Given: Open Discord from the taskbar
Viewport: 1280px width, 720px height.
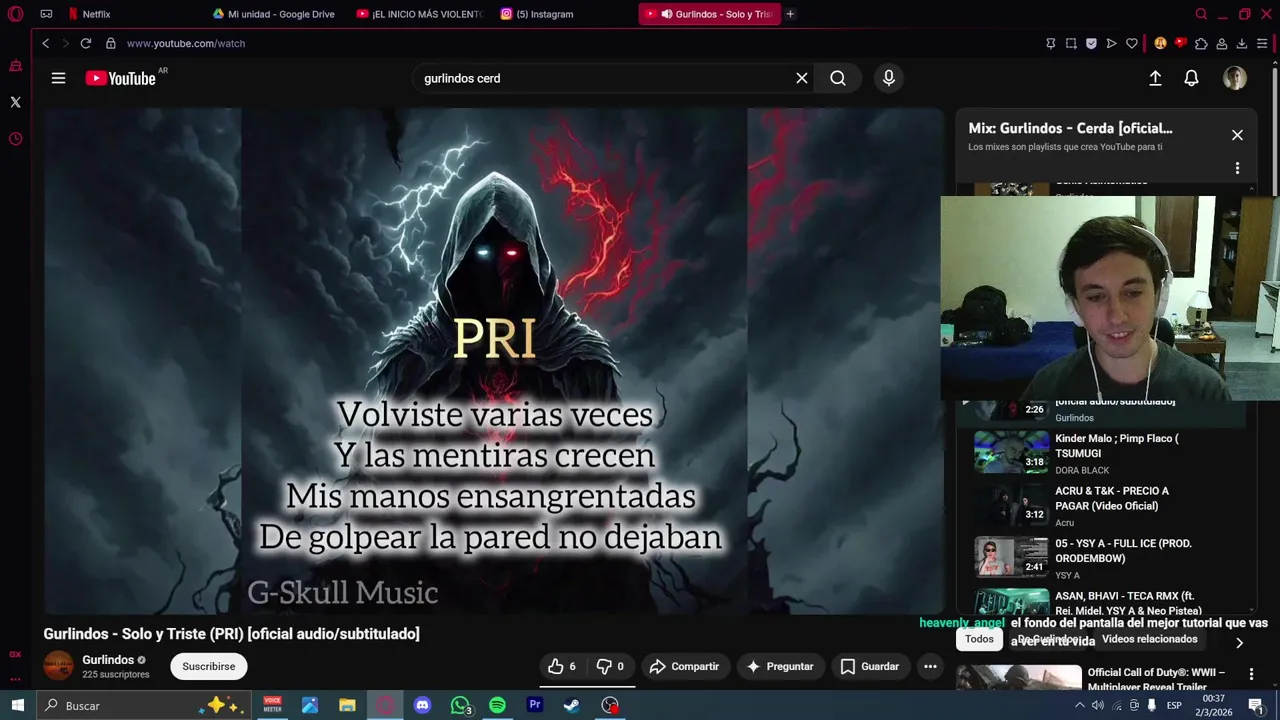Looking at the screenshot, I should [422, 705].
